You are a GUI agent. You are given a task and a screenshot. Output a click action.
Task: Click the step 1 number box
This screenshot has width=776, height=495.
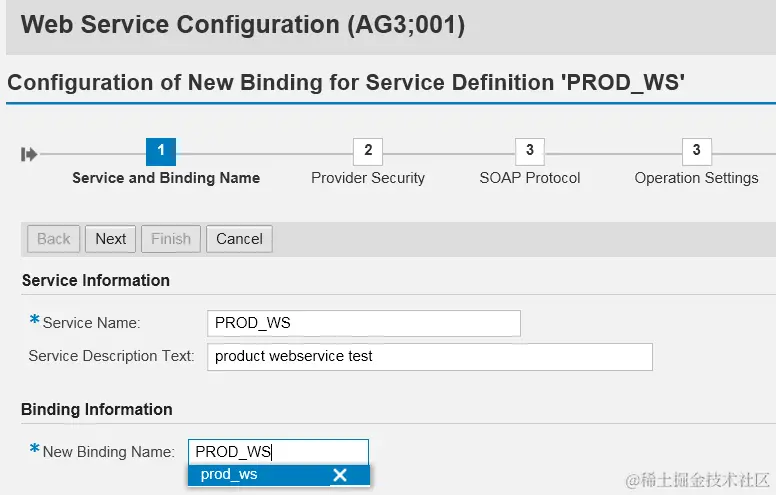coord(161,151)
